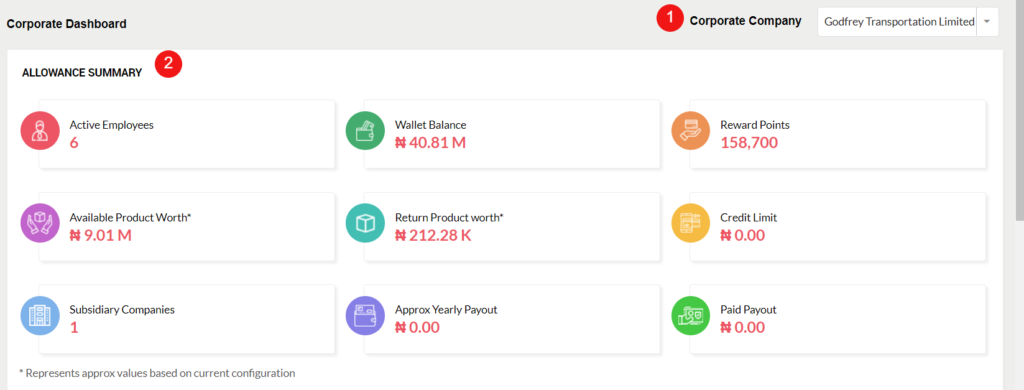Click the red number 1 marker
The height and width of the screenshot is (390, 1024).
[670, 18]
